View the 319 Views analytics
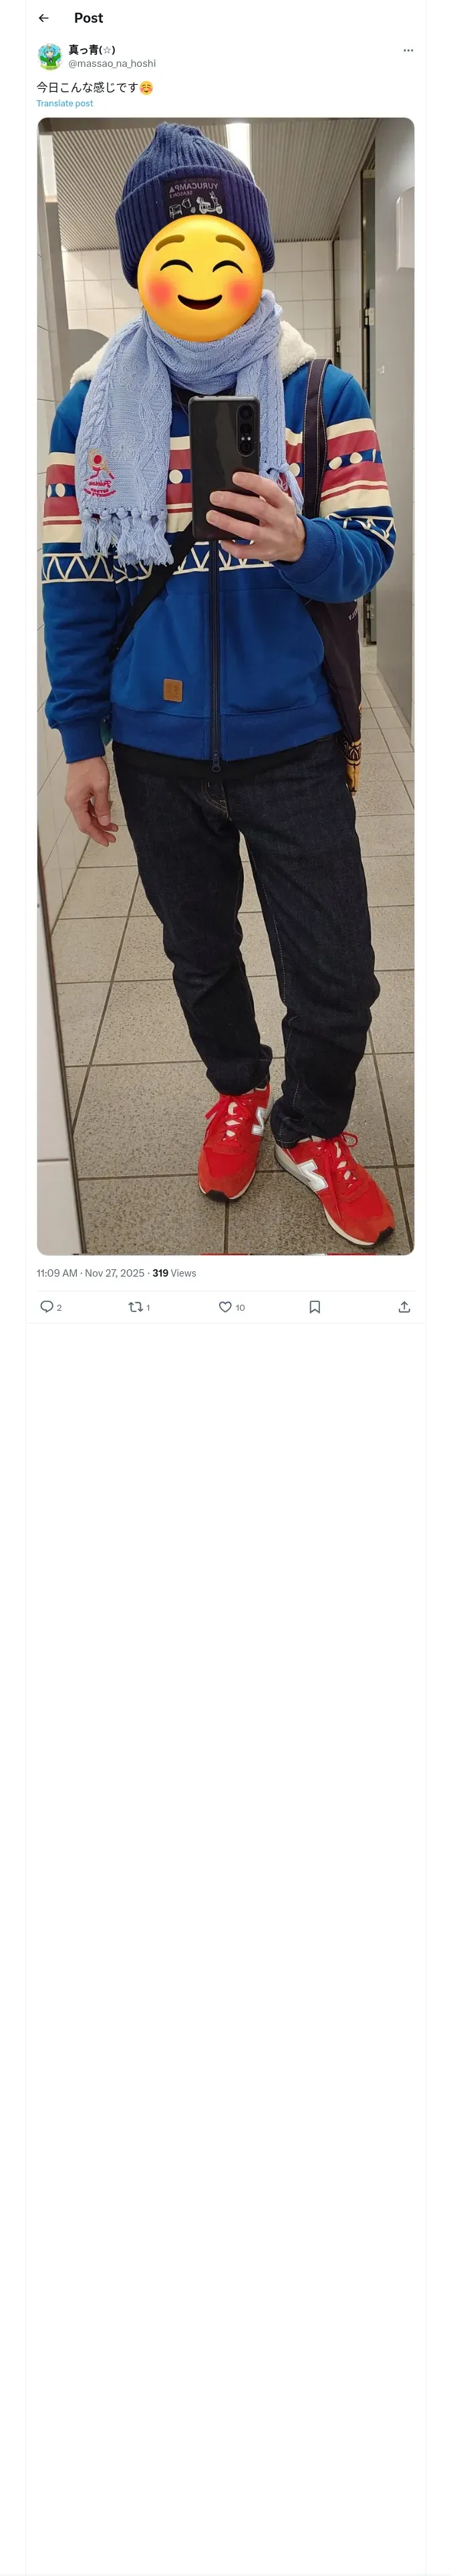 [174, 1272]
